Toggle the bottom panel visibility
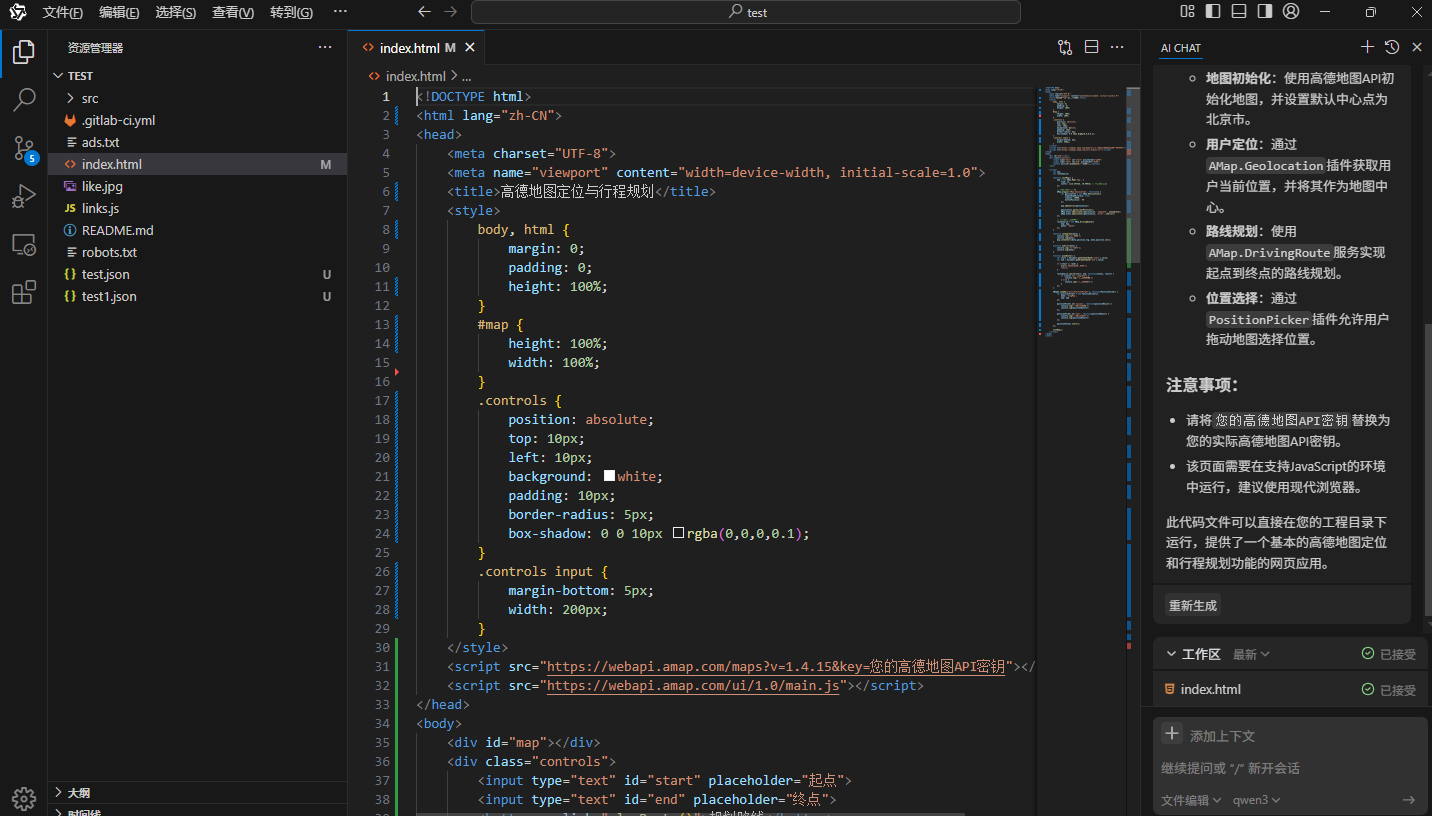1432x816 pixels. (1239, 12)
